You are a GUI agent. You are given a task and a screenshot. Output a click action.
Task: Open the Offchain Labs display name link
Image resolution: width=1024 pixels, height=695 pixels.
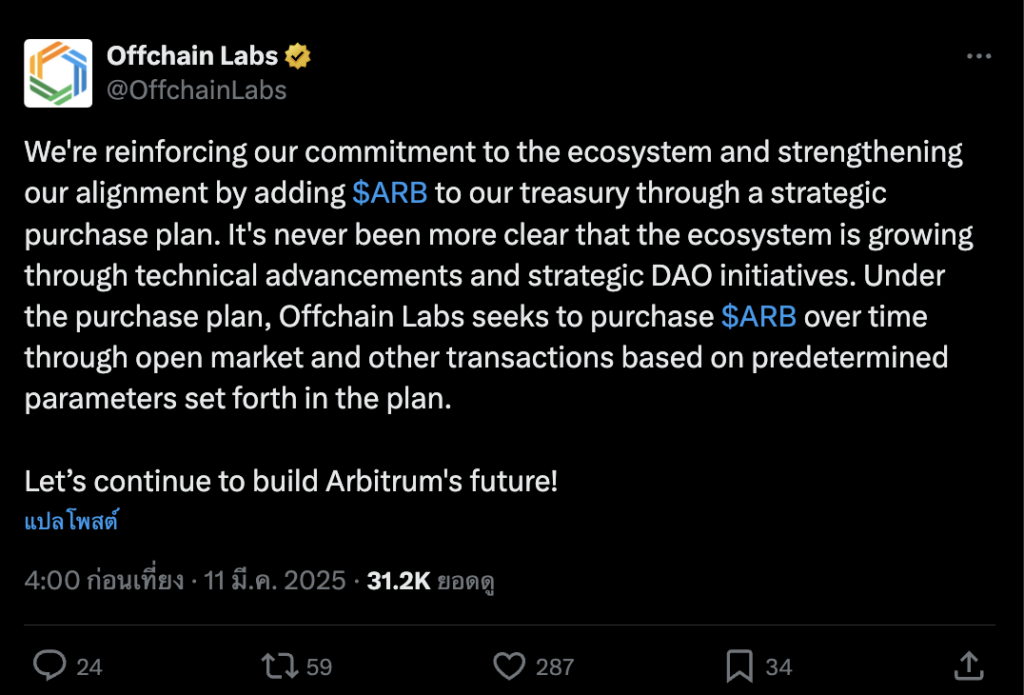192,56
